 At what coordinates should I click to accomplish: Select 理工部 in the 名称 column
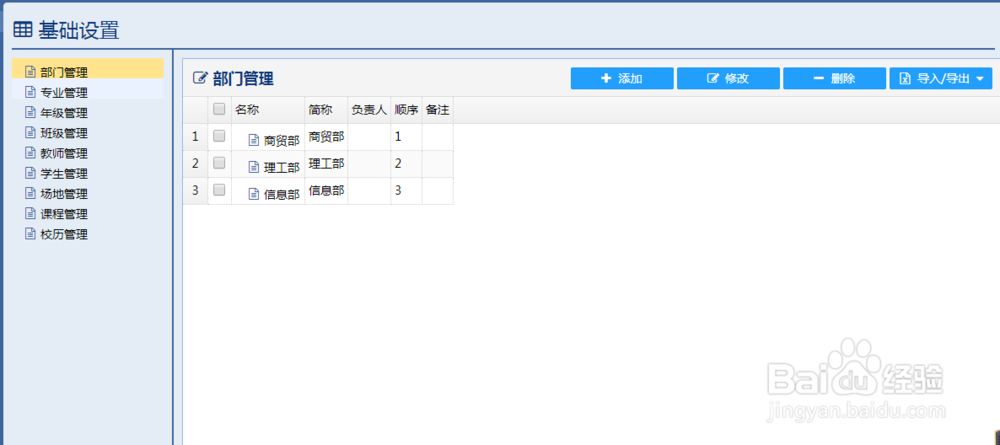(x=281, y=168)
